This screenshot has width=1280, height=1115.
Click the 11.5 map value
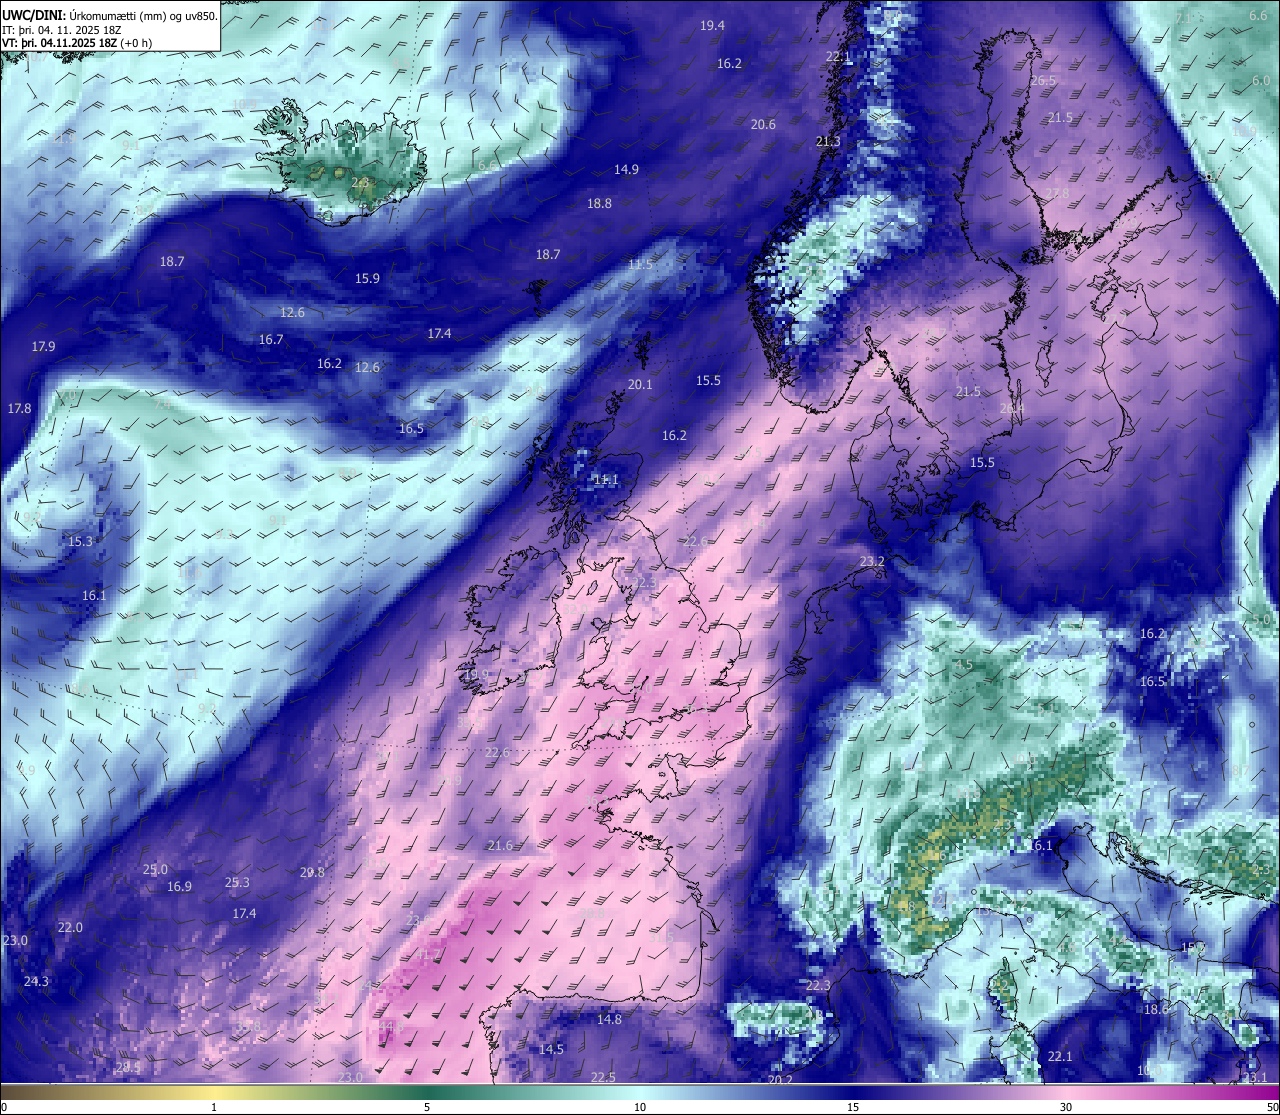[x=640, y=265]
